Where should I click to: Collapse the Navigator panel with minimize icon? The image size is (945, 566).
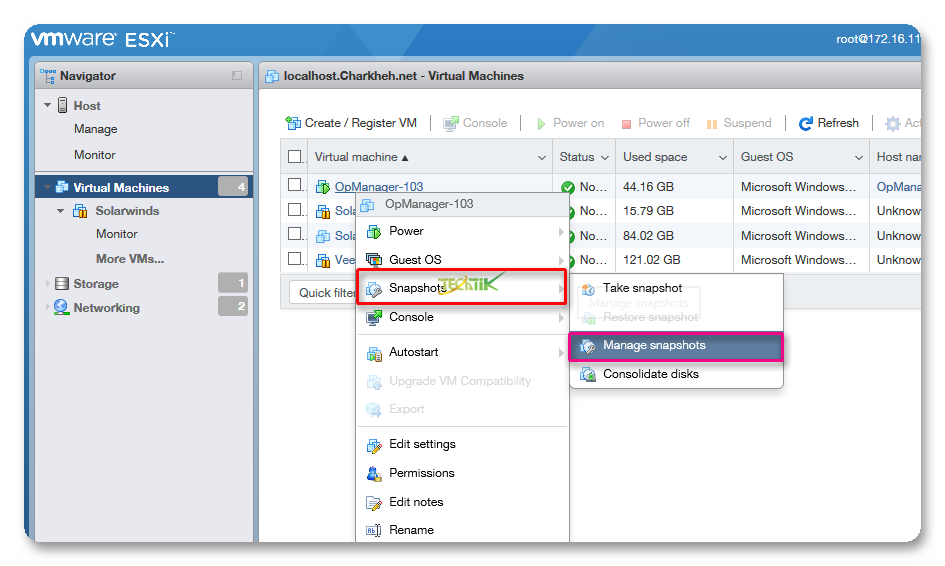pyautogui.click(x=237, y=76)
